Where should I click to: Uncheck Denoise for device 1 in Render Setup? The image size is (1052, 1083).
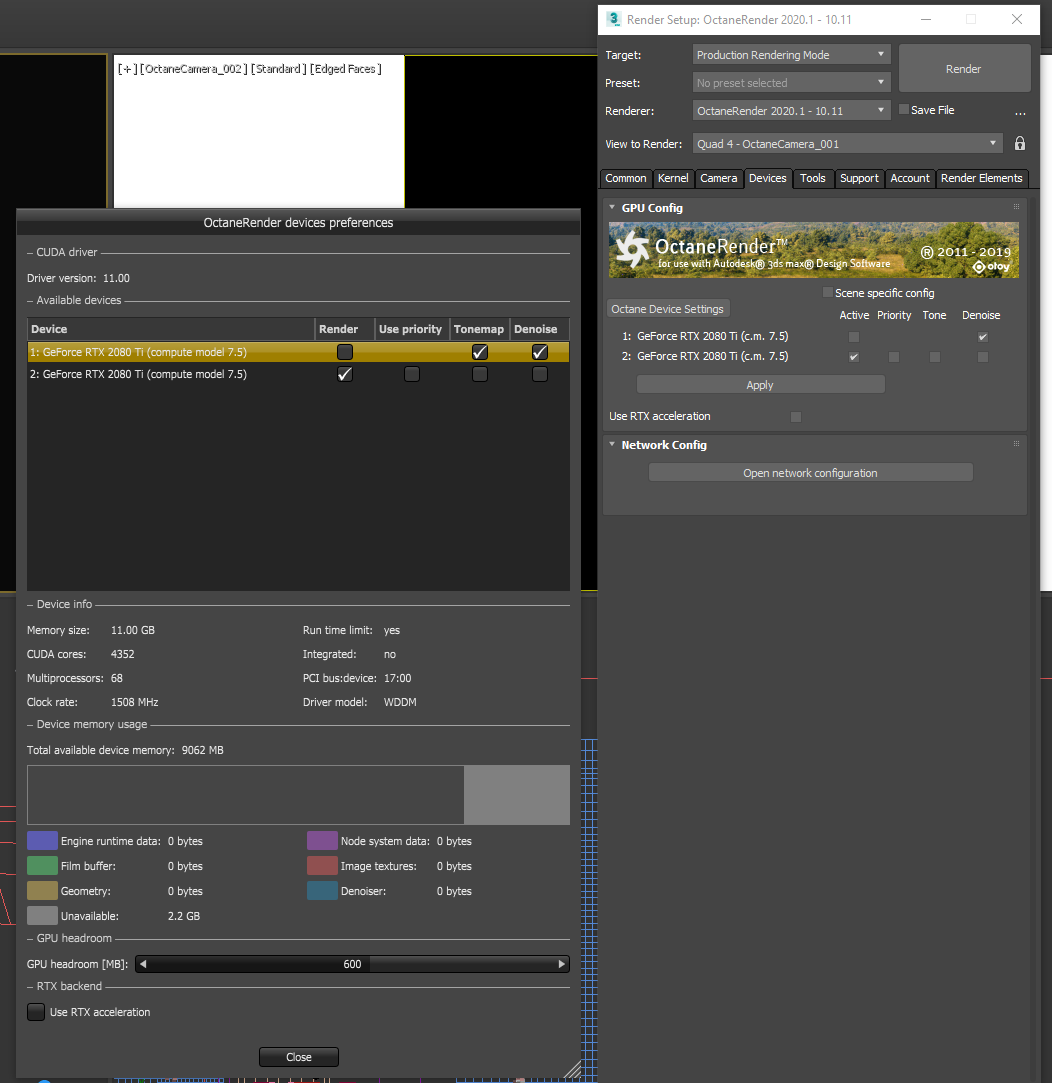[983, 337]
